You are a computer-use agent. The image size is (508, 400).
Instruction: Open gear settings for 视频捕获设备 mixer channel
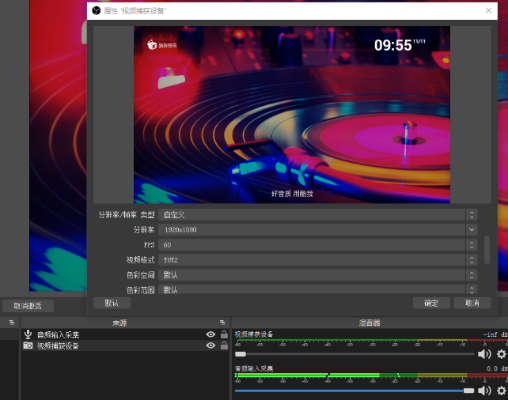tap(501, 354)
